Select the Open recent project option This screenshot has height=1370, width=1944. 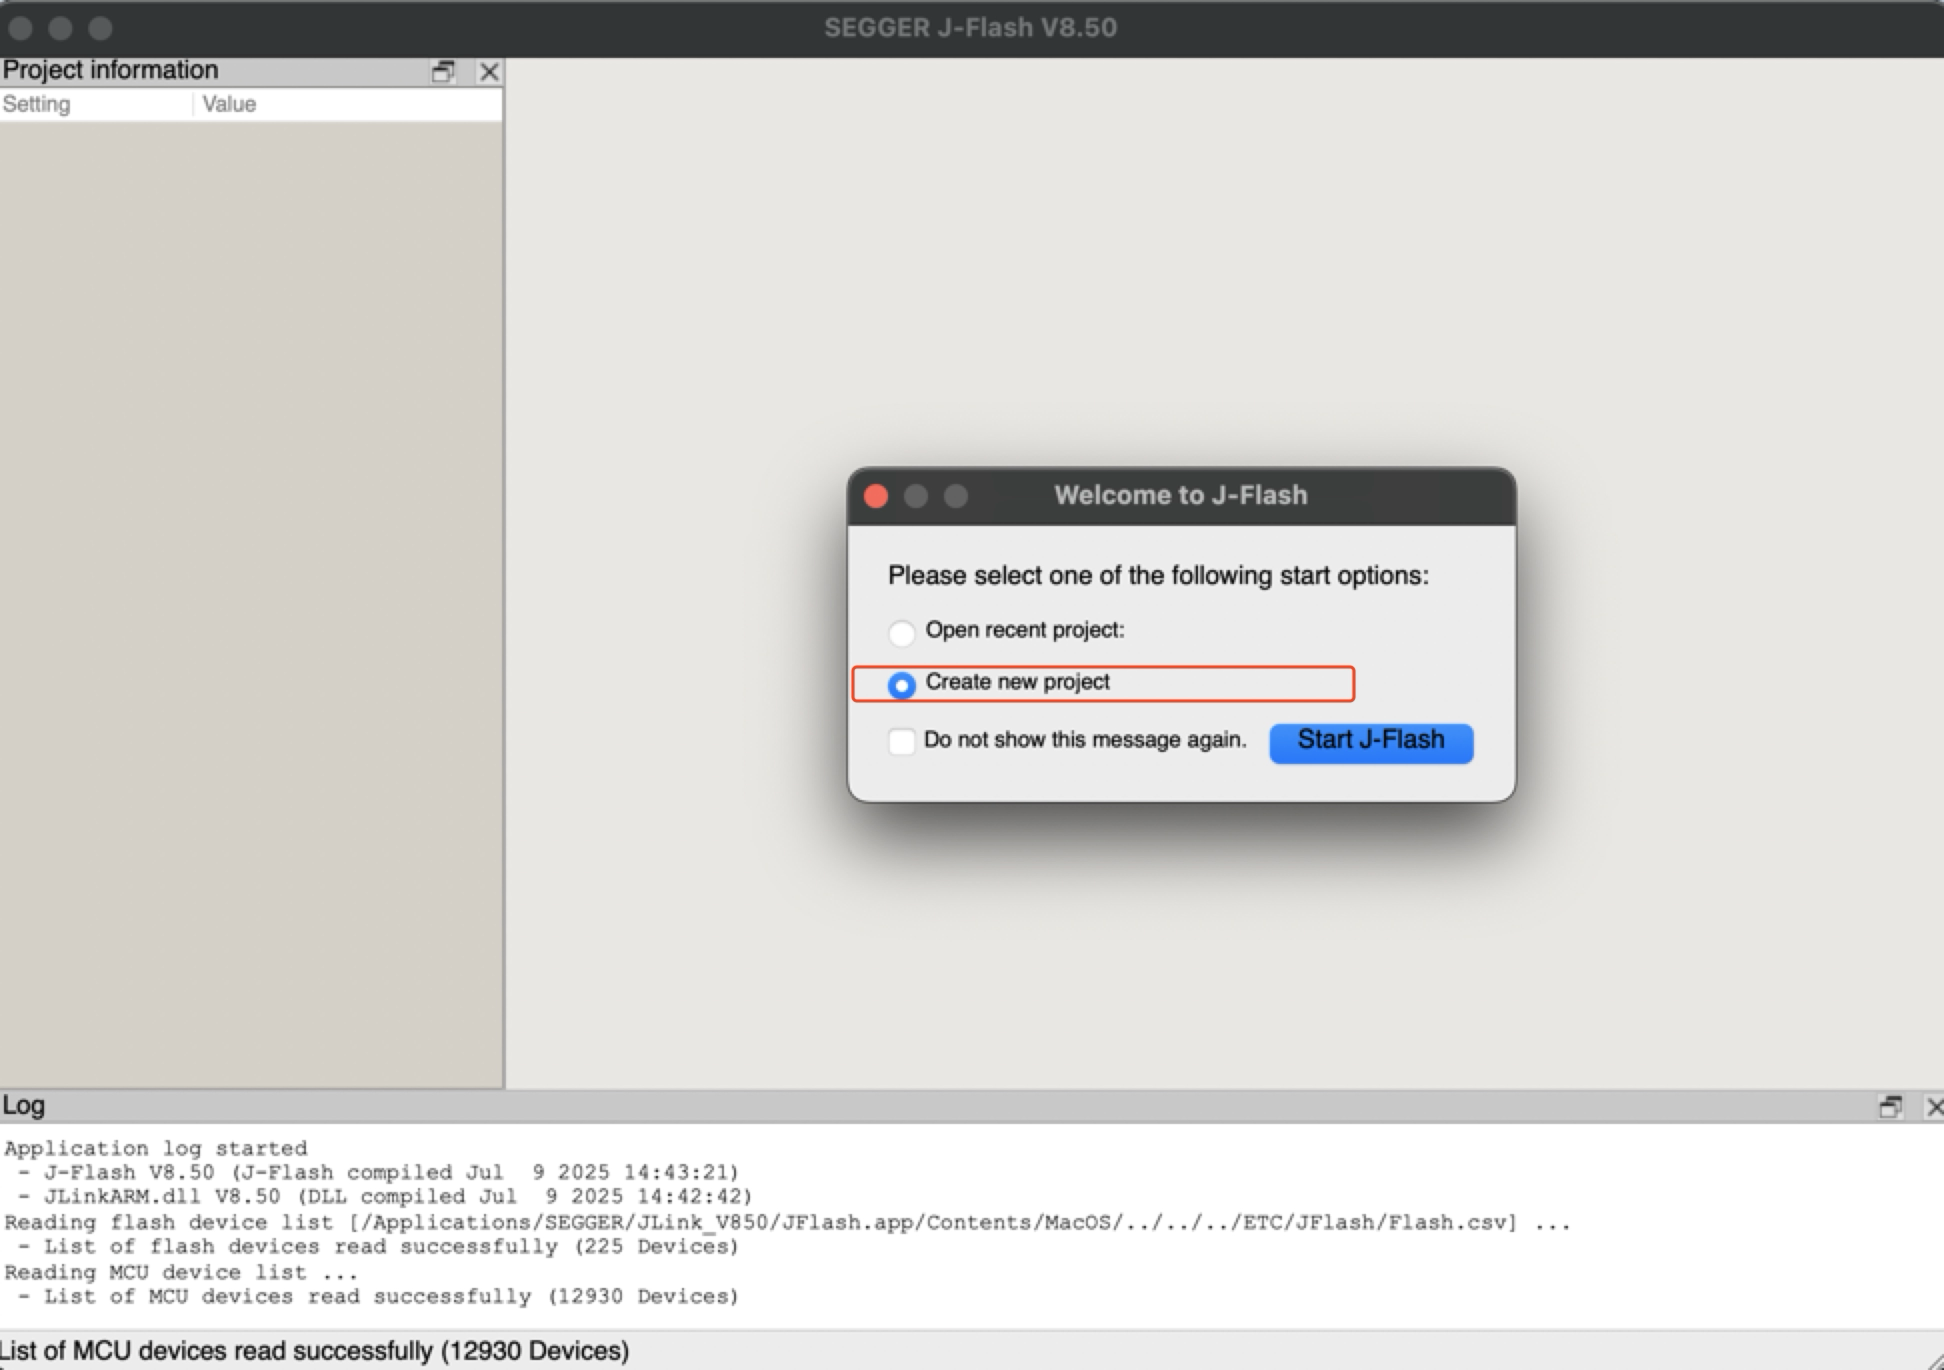point(901,633)
